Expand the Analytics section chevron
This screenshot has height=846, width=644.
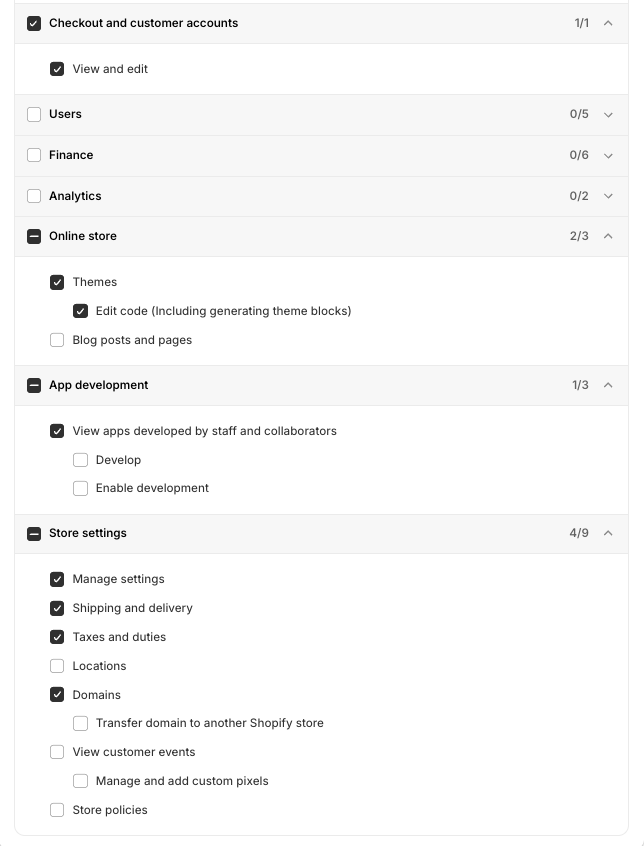click(x=608, y=196)
